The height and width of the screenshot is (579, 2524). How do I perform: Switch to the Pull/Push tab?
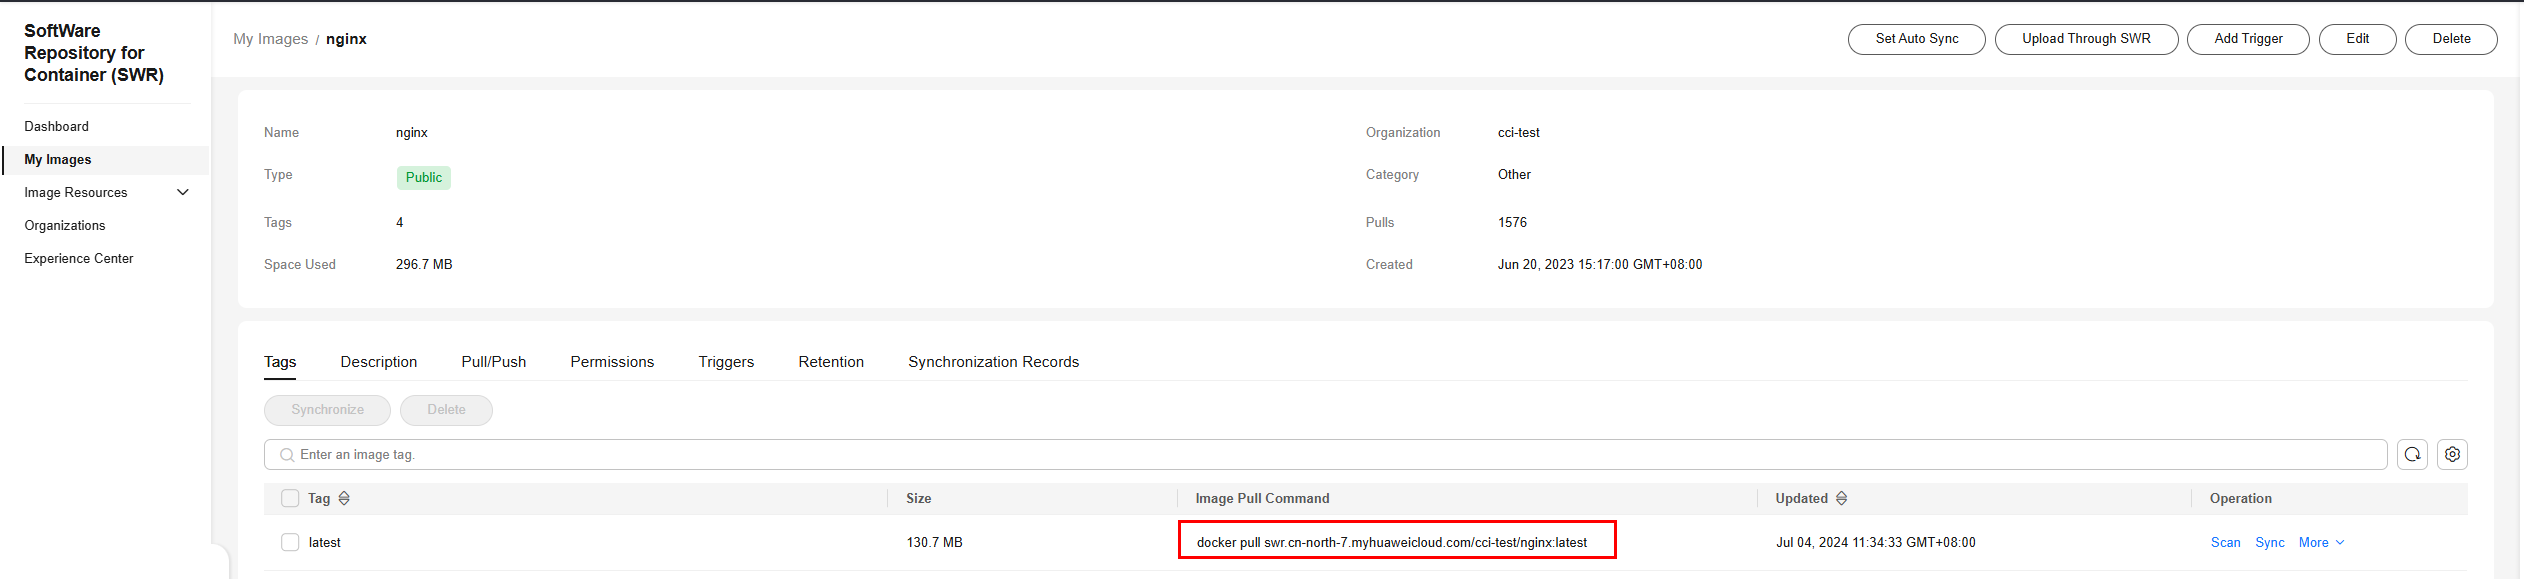494,362
